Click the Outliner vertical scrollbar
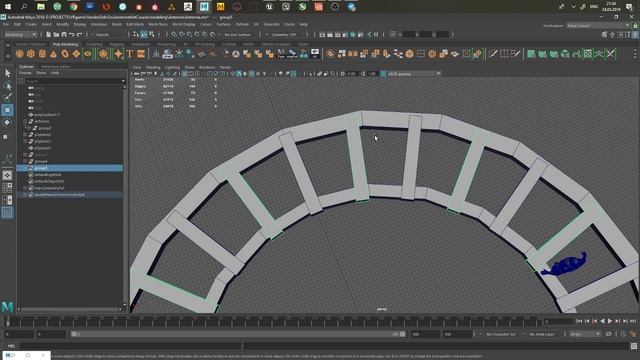 tap(125, 196)
